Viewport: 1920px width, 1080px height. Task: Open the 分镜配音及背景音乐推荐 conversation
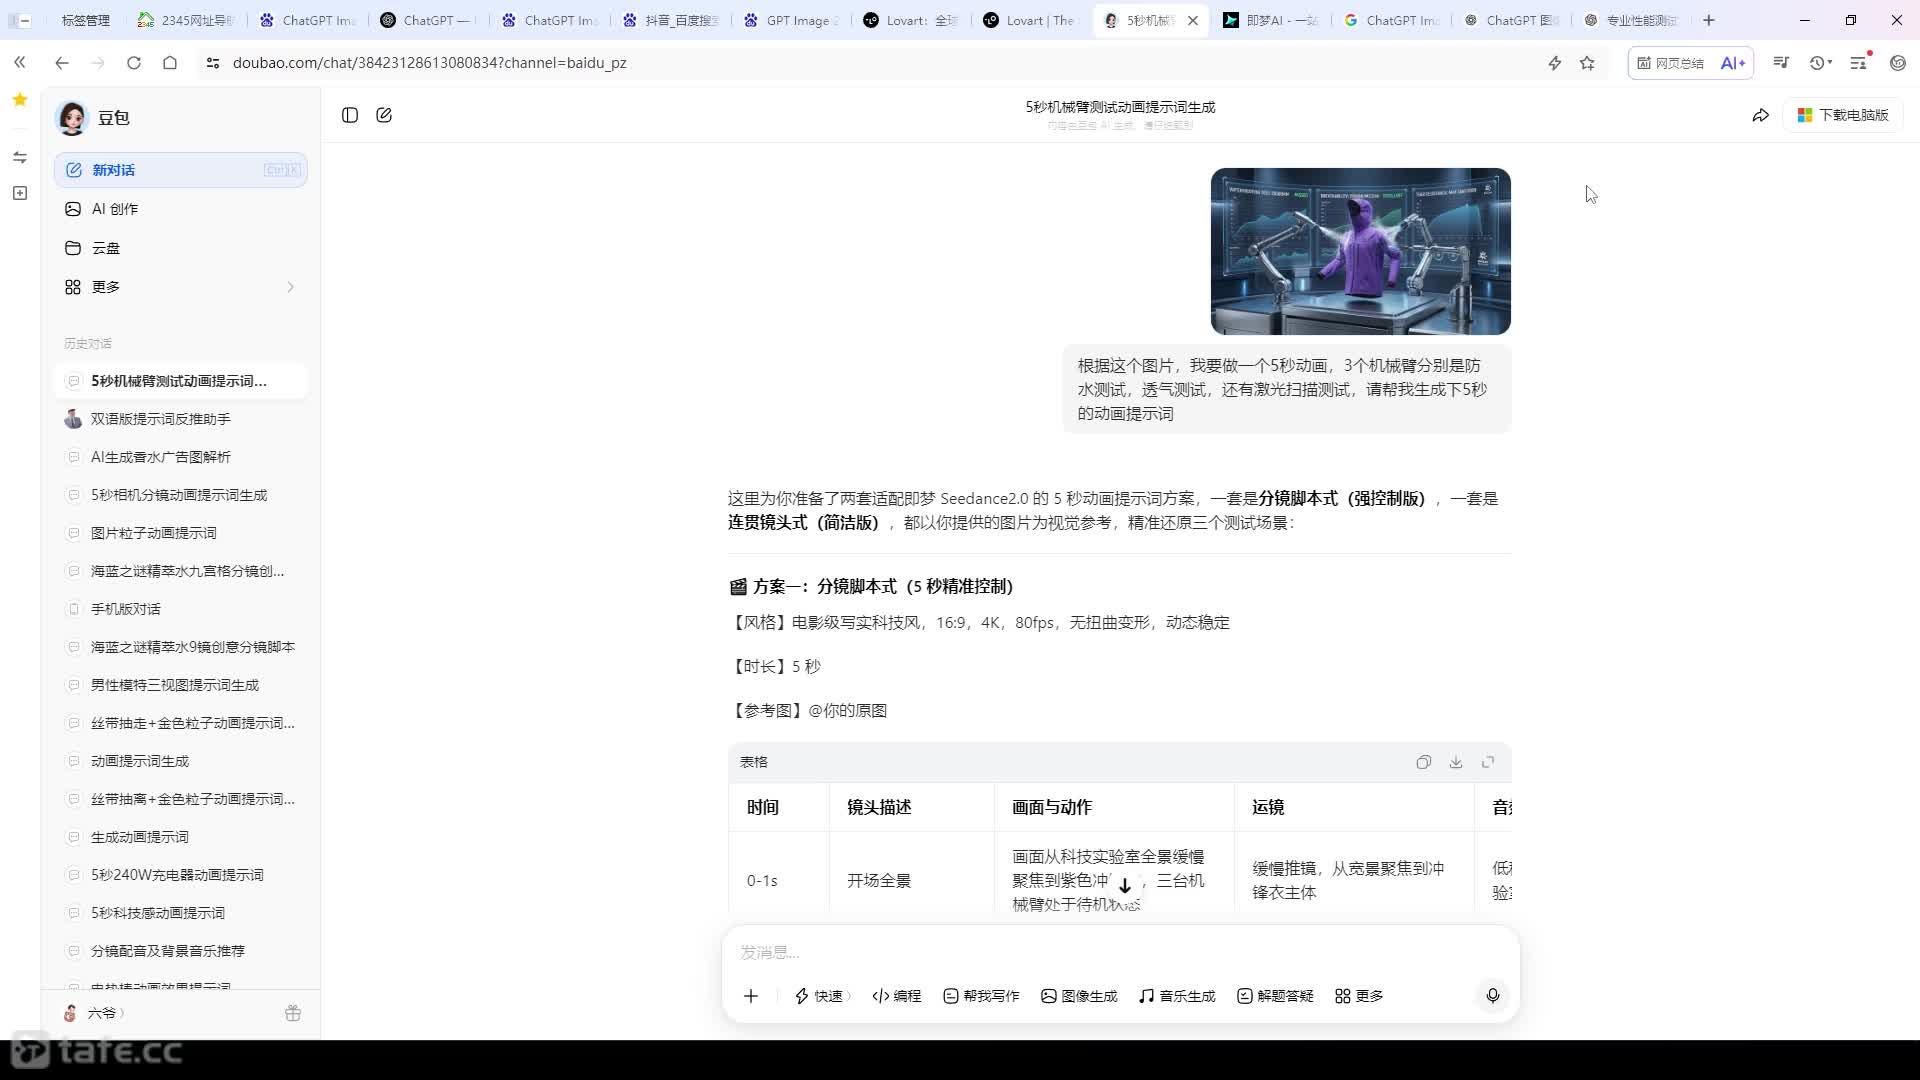point(181,951)
